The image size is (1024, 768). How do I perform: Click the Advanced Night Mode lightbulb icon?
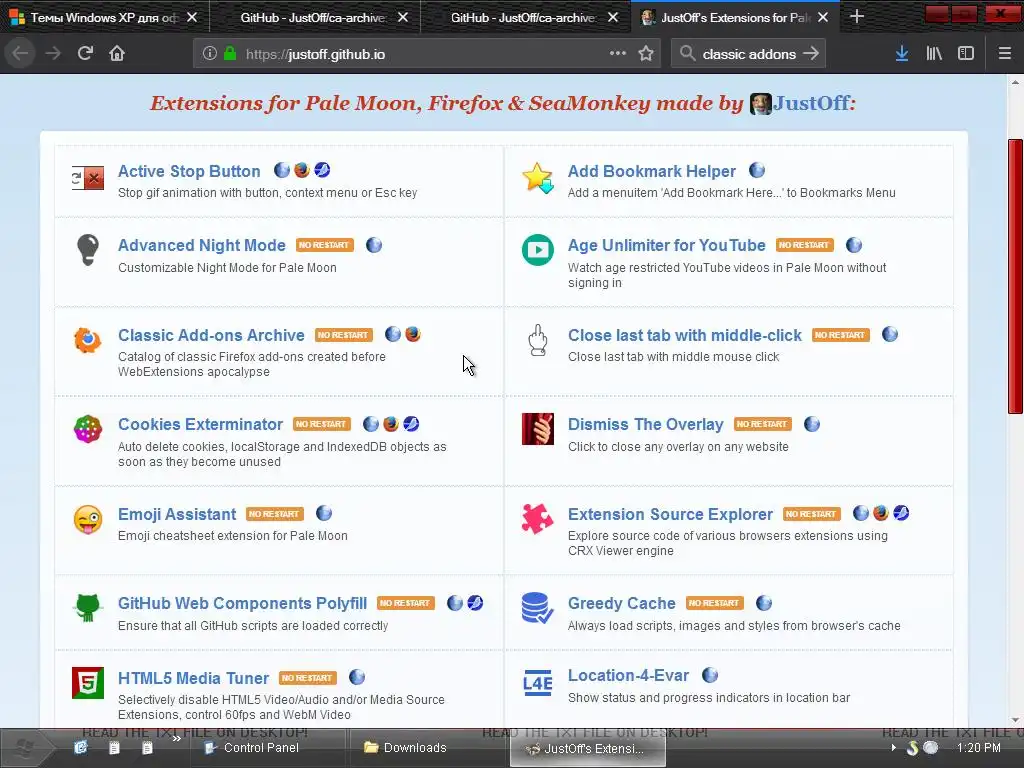88,249
